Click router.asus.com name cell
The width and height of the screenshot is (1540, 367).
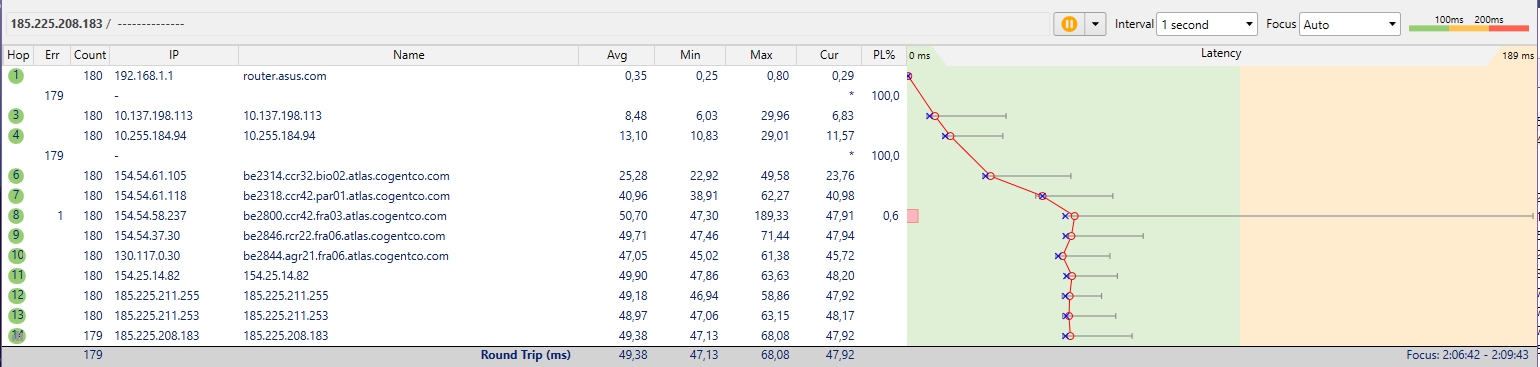pyautogui.click(x=284, y=76)
